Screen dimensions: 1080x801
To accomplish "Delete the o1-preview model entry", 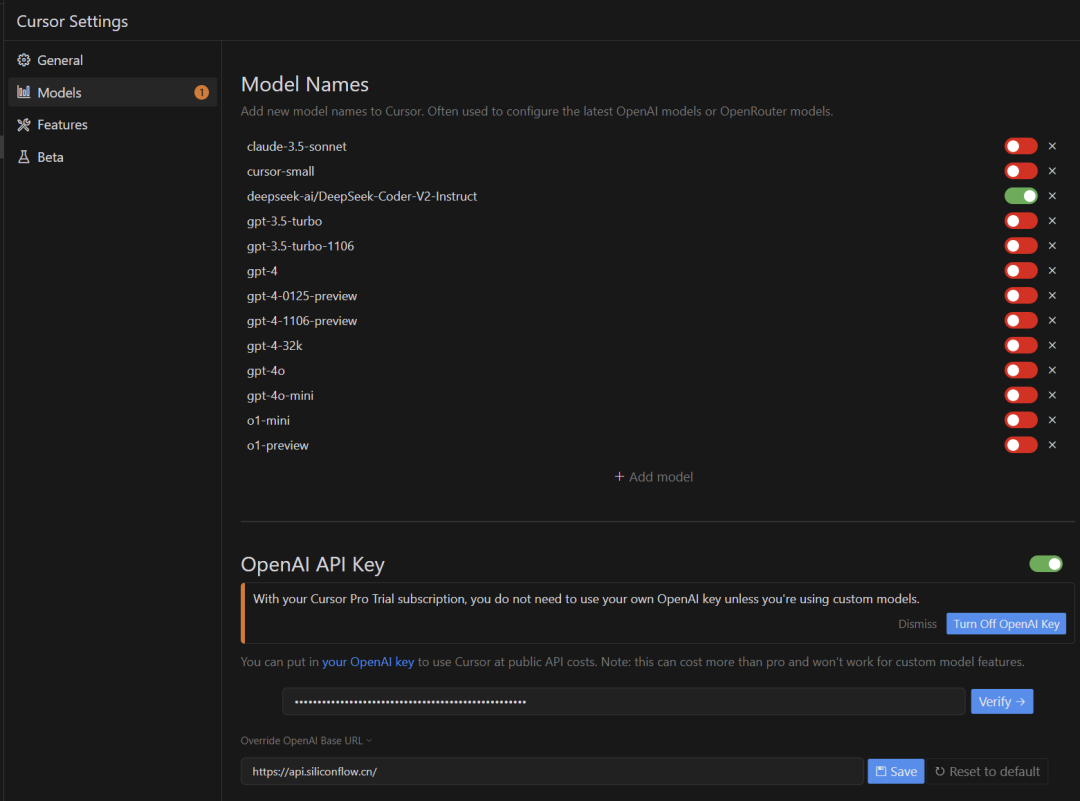I will [1052, 445].
